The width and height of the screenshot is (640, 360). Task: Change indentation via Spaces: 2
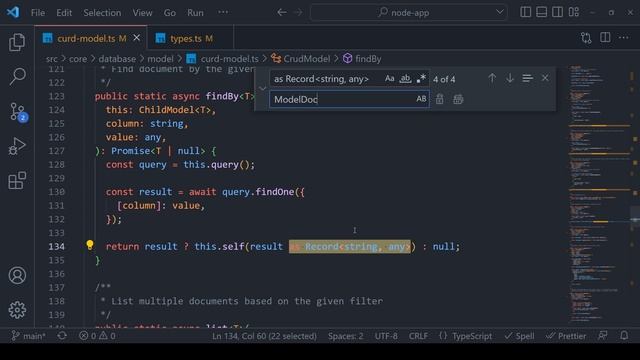pyautogui.click(x=345, y=336)
